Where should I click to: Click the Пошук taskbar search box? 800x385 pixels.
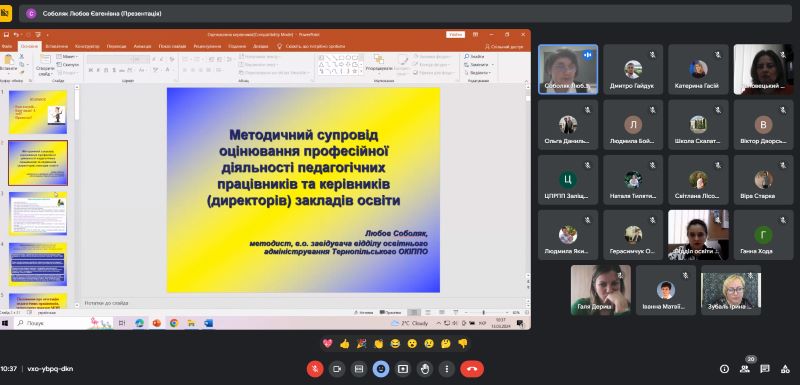63,323
